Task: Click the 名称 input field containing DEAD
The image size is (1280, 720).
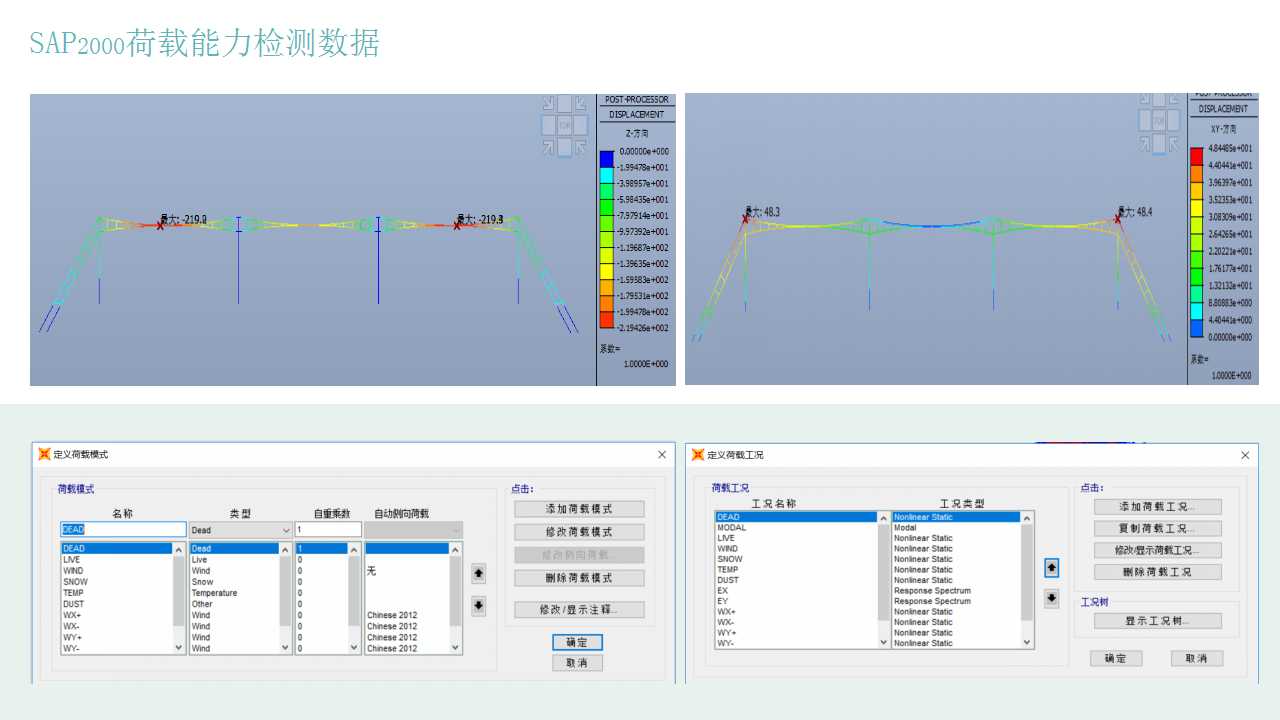Action: [x=123, y=530]
